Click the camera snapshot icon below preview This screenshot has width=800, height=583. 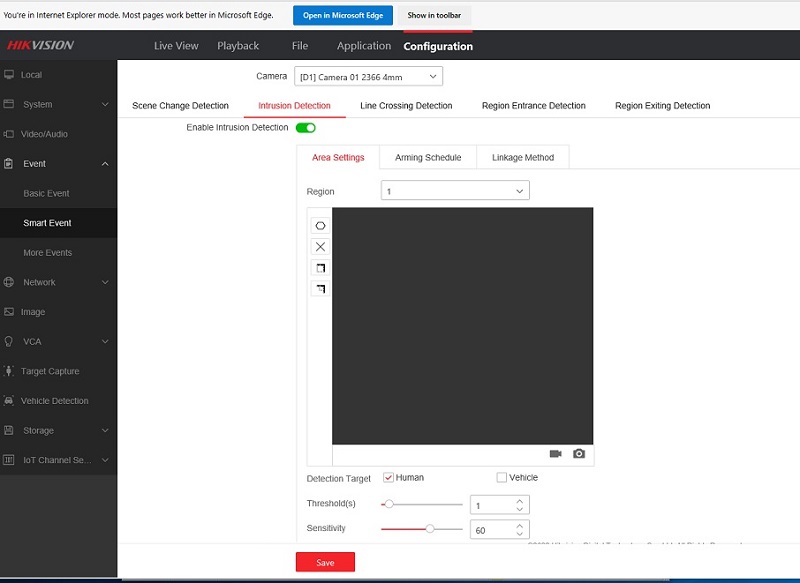pyautogui.click(x=579, y=454)
